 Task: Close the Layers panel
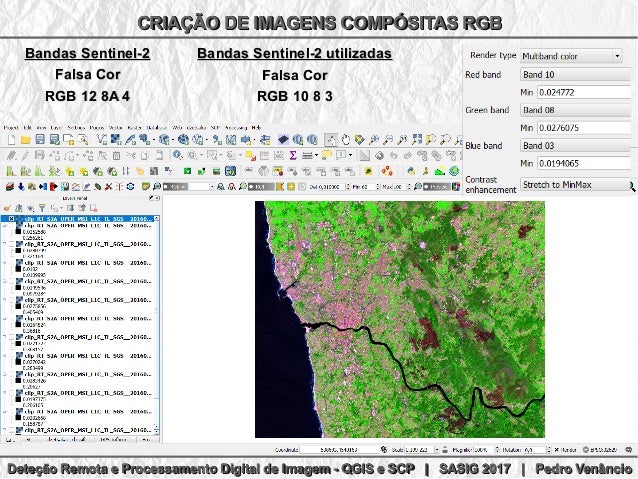point(157,198)
